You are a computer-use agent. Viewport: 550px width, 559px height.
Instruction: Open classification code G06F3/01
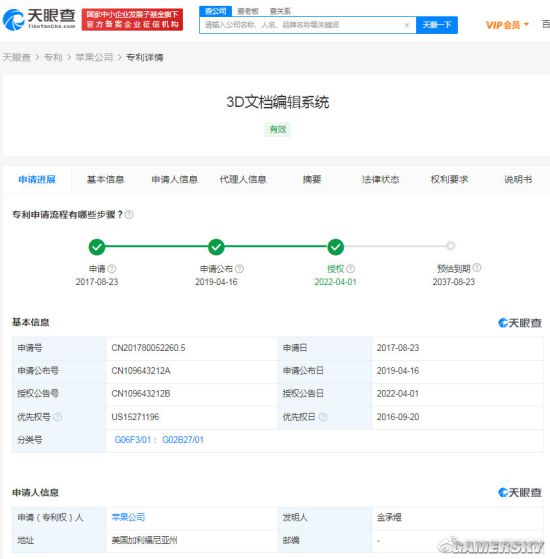(133, 440)
